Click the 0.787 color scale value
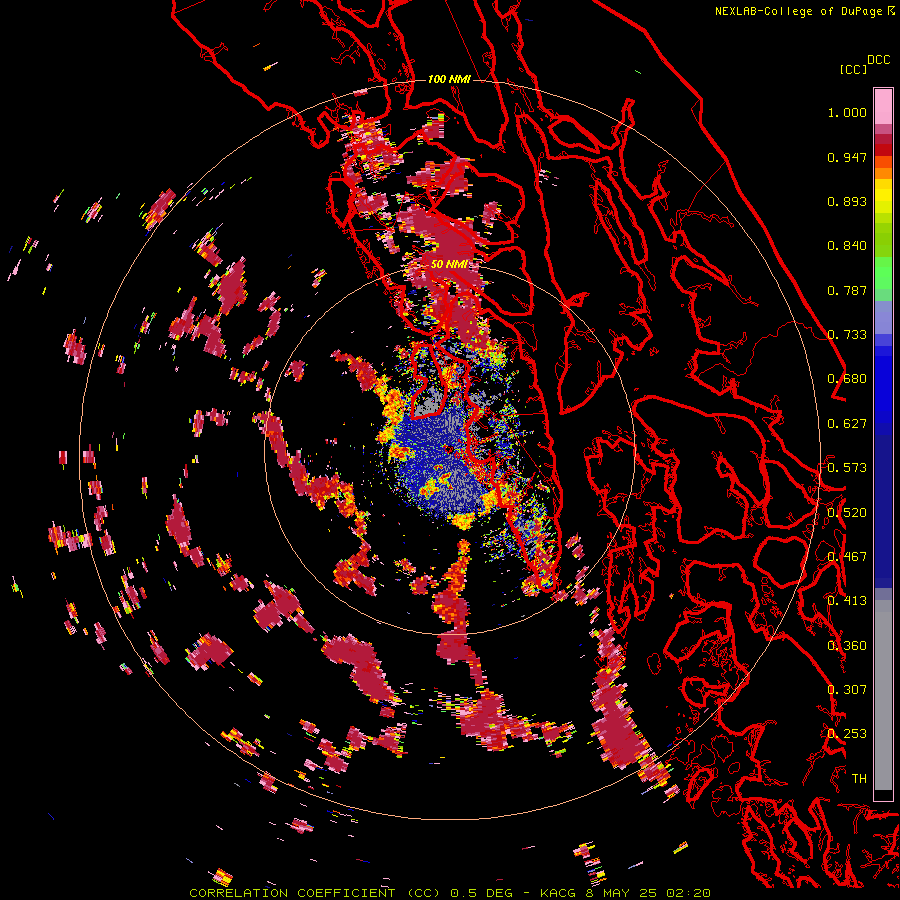900x900 pixels. click(x=847, y=290)
